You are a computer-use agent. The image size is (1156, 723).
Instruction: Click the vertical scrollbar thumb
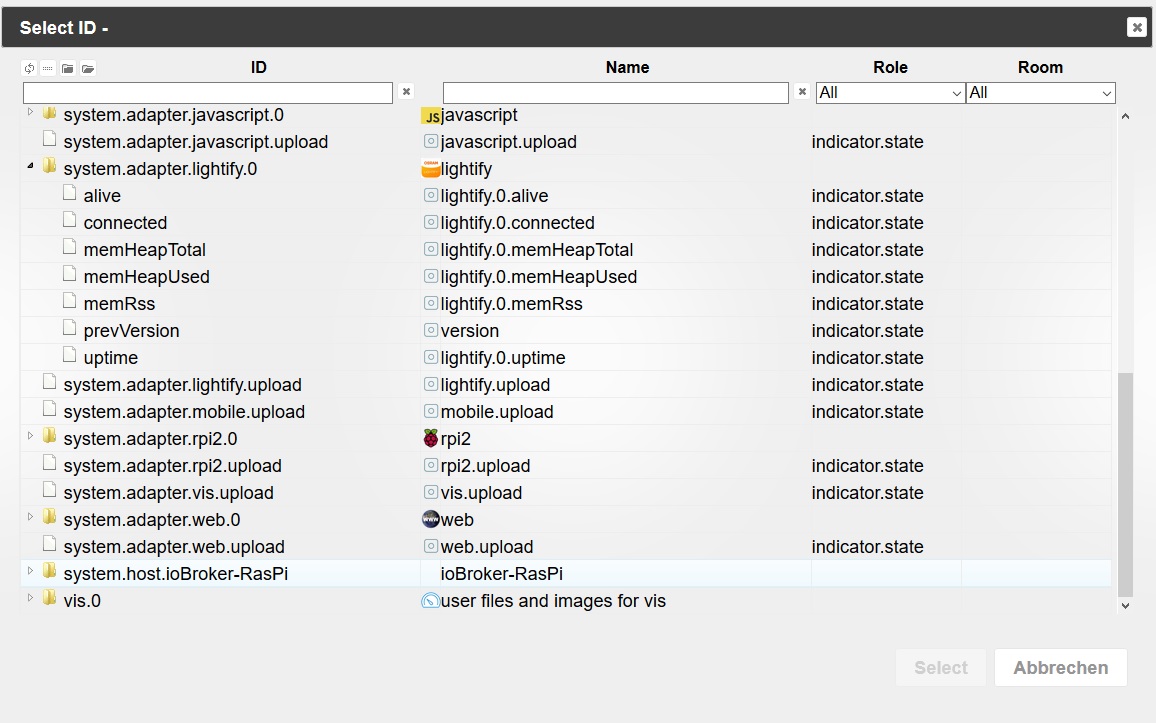1125,485
